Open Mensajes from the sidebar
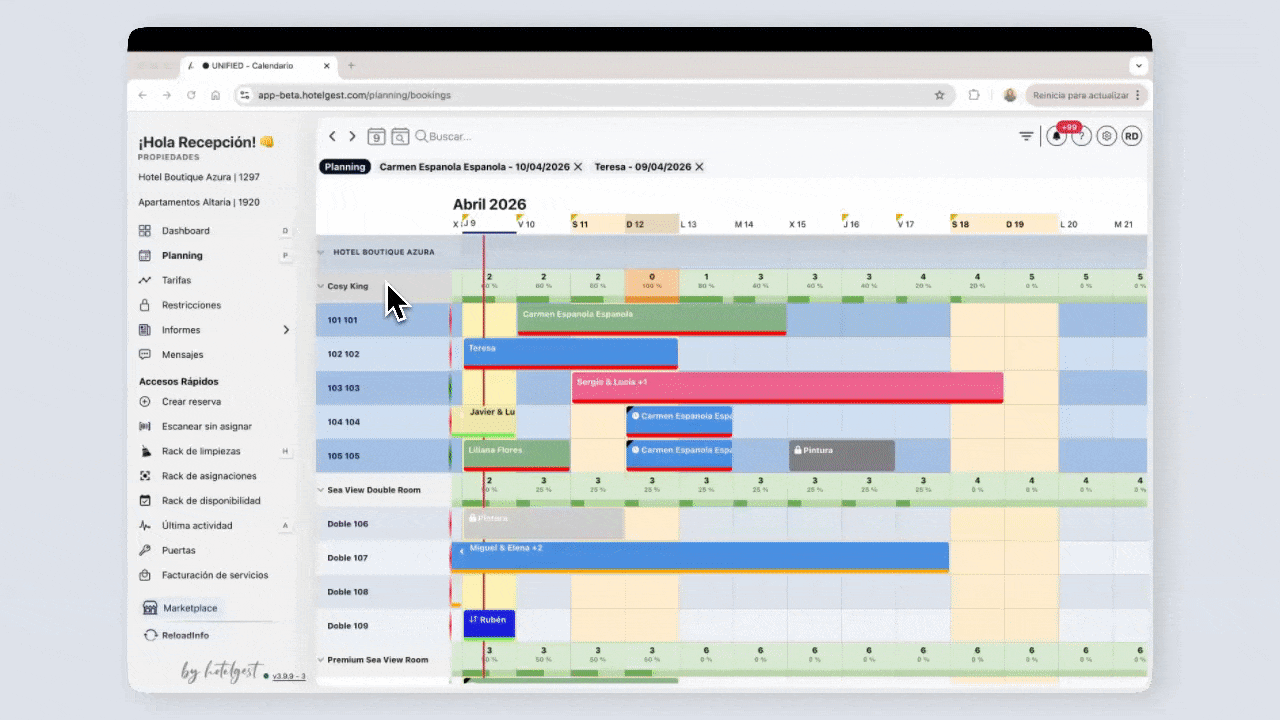This screenshot has height=720, width=1280. (x=182, y=354)
